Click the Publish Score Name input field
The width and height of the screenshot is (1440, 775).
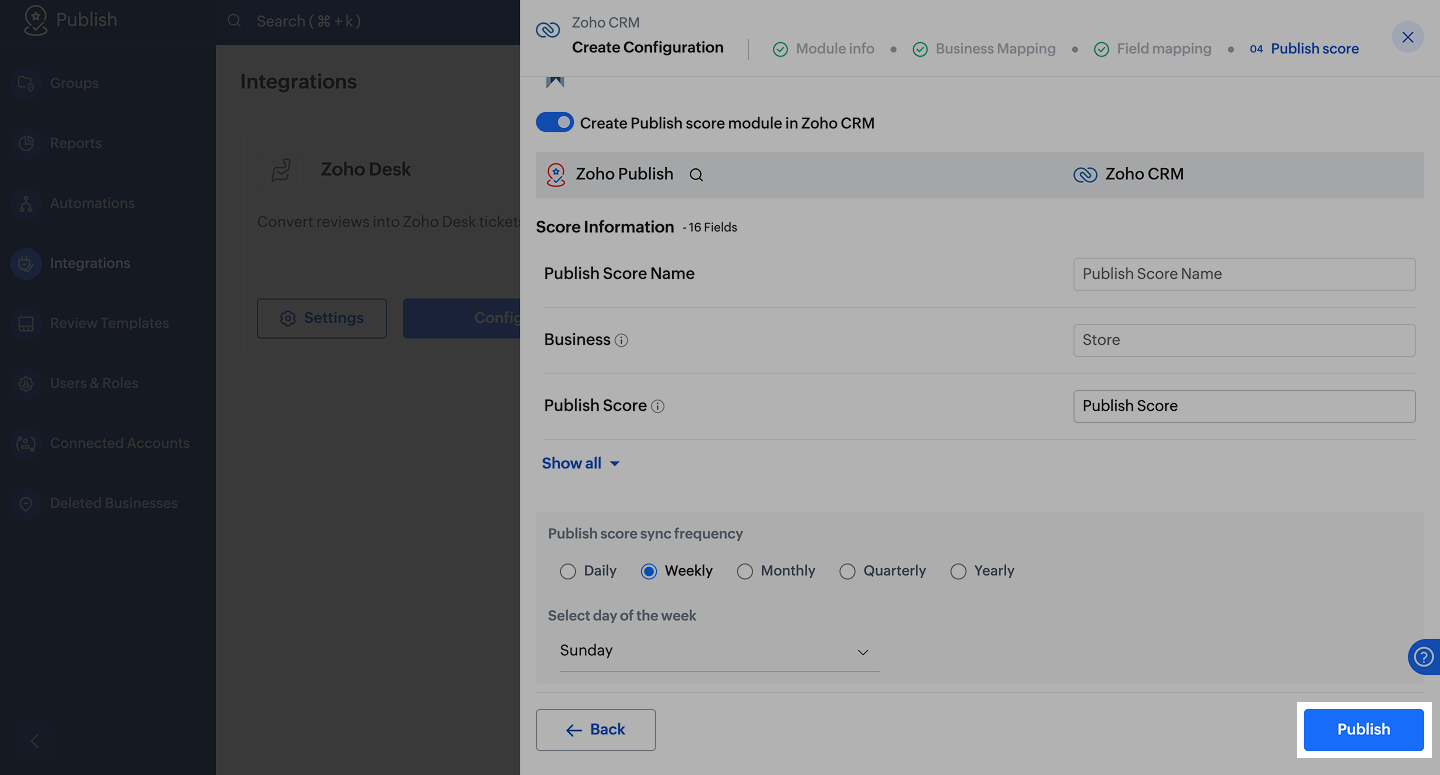pyautogui.click(x=1244, y=274)
